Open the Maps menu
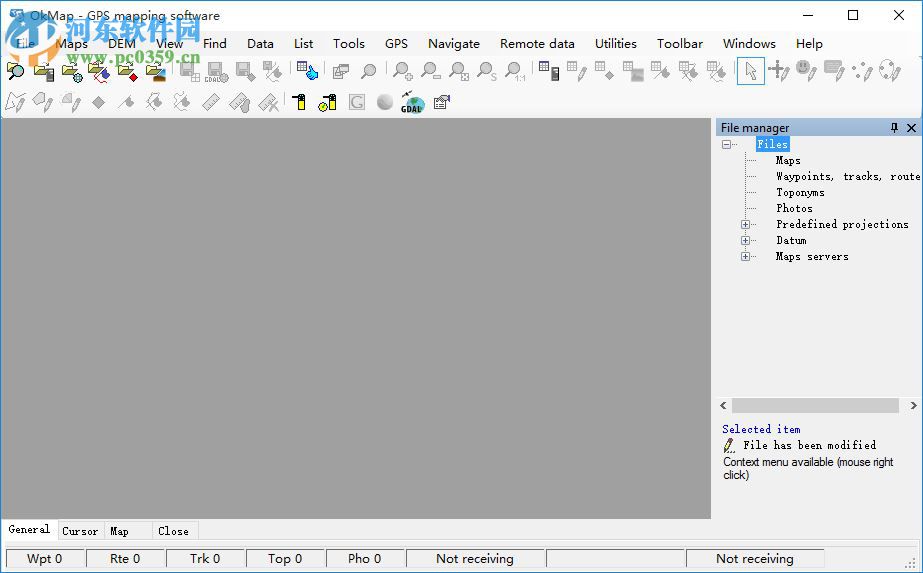The height and width of the screenshot is (573, 923). pos(71,44)
